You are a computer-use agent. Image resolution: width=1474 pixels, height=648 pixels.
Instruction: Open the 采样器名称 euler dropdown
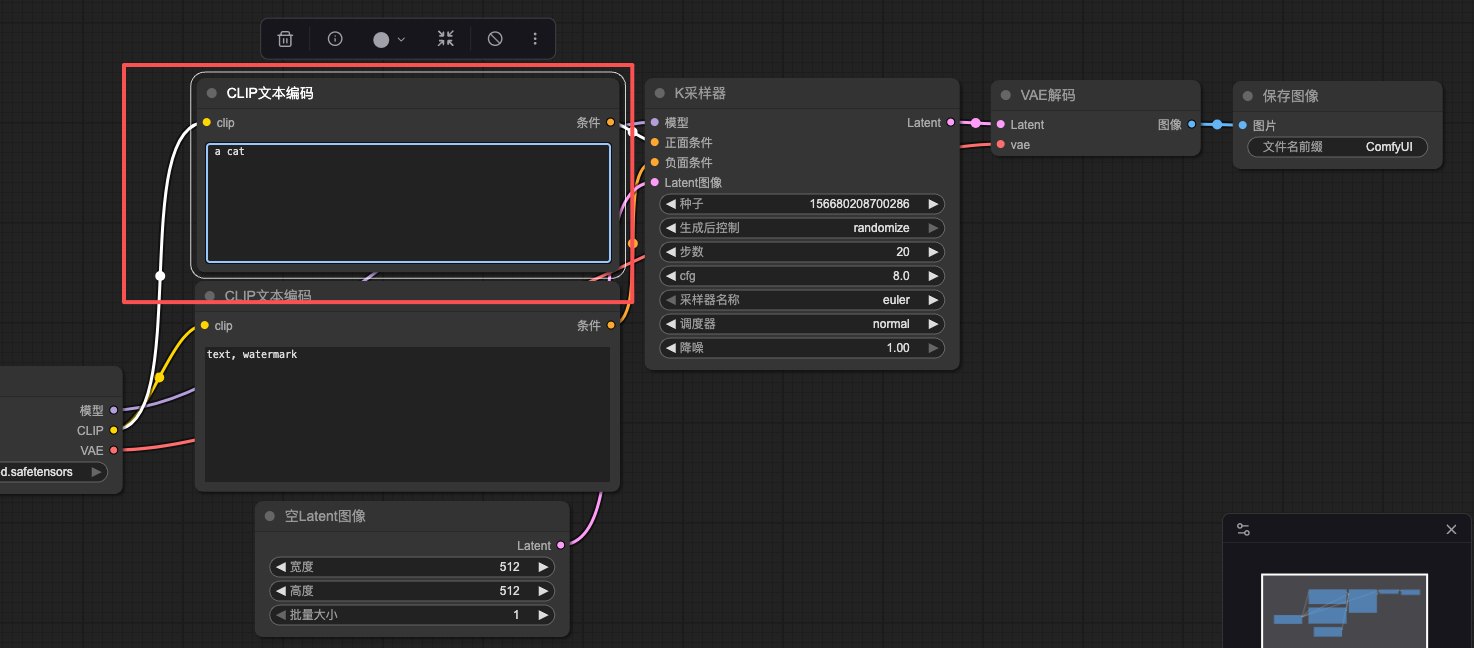[802, 300]
